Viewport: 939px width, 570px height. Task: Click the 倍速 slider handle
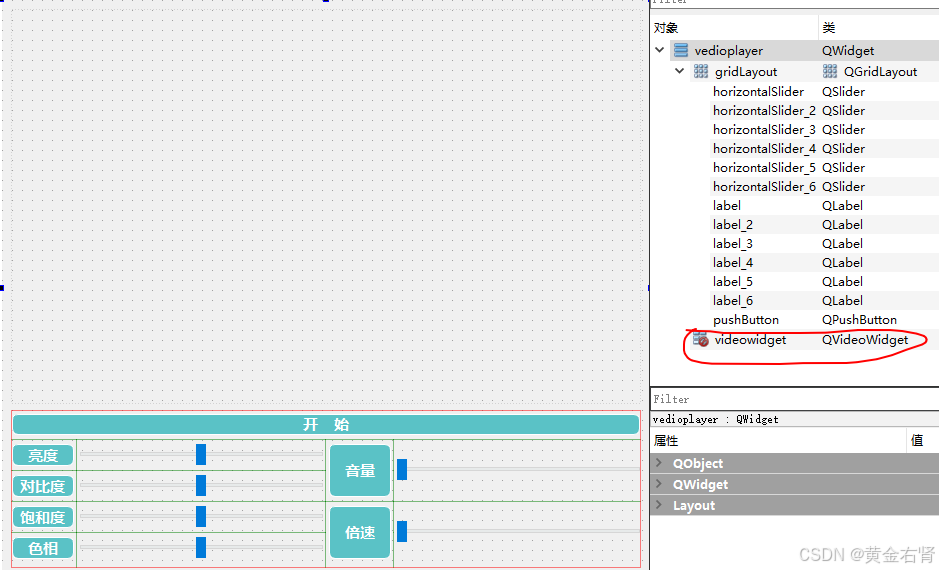coord(402,531)
